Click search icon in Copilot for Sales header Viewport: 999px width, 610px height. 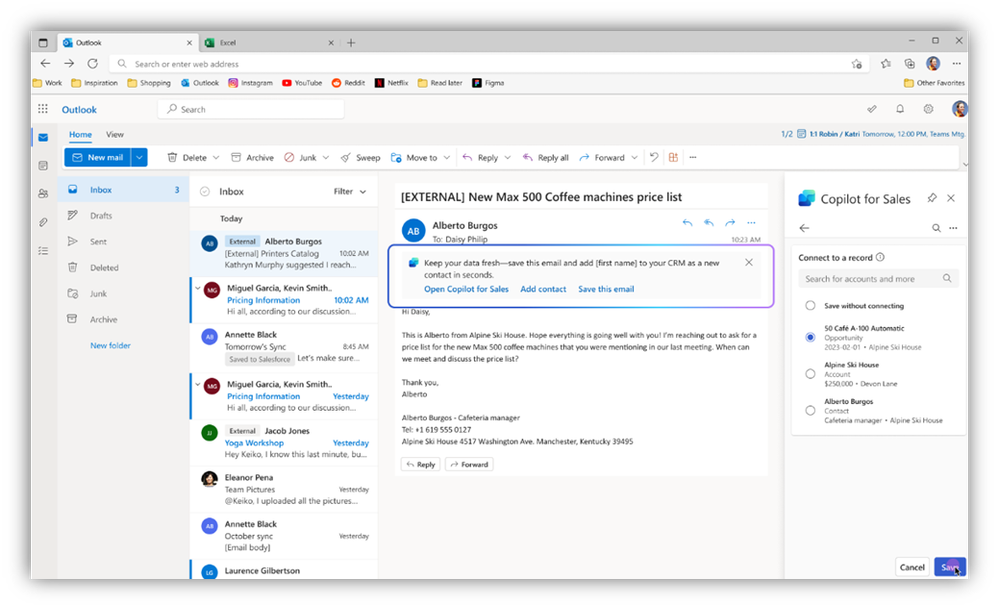(x=937, y=228)
